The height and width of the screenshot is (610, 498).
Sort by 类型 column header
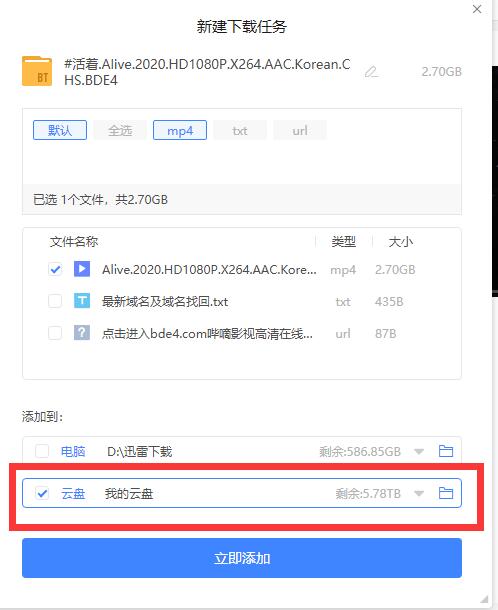tap(344, 242)
